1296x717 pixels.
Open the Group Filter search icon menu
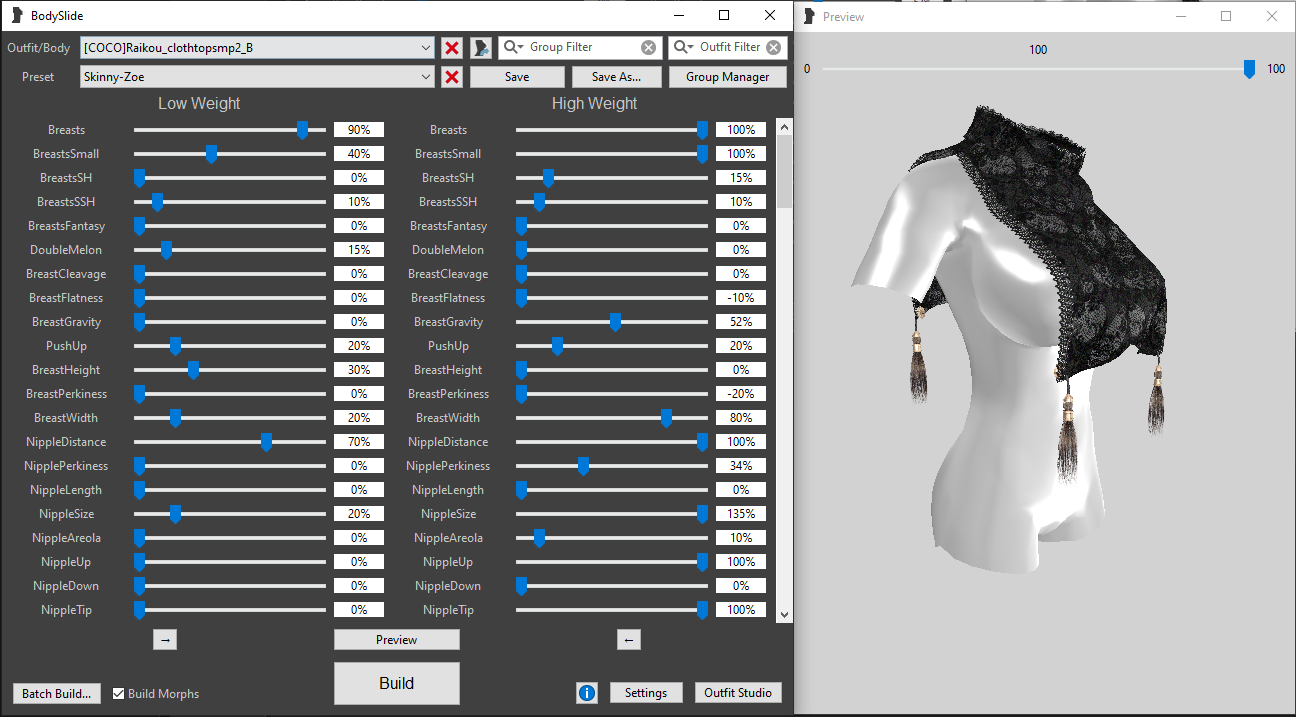click(514, 47)
